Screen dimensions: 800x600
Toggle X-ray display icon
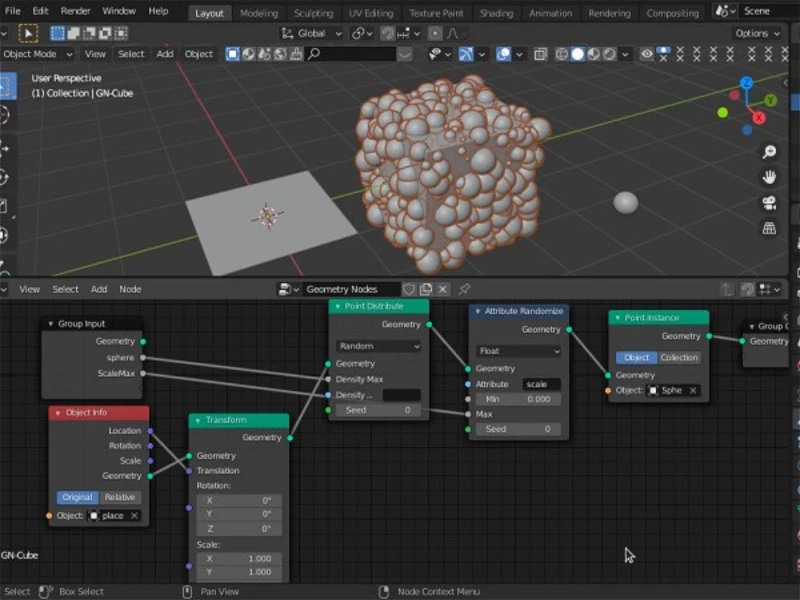tap(540, 54)
